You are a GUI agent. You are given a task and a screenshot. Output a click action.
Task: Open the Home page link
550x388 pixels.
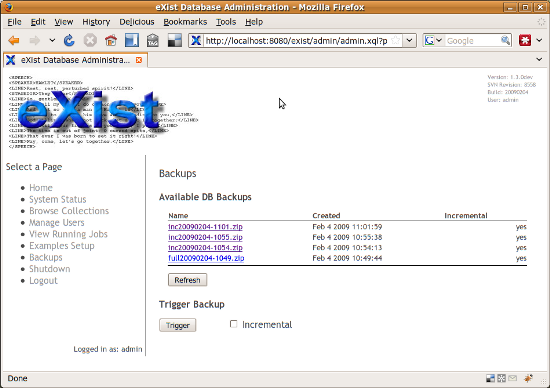pyautogui.click(x=41, y=188)
